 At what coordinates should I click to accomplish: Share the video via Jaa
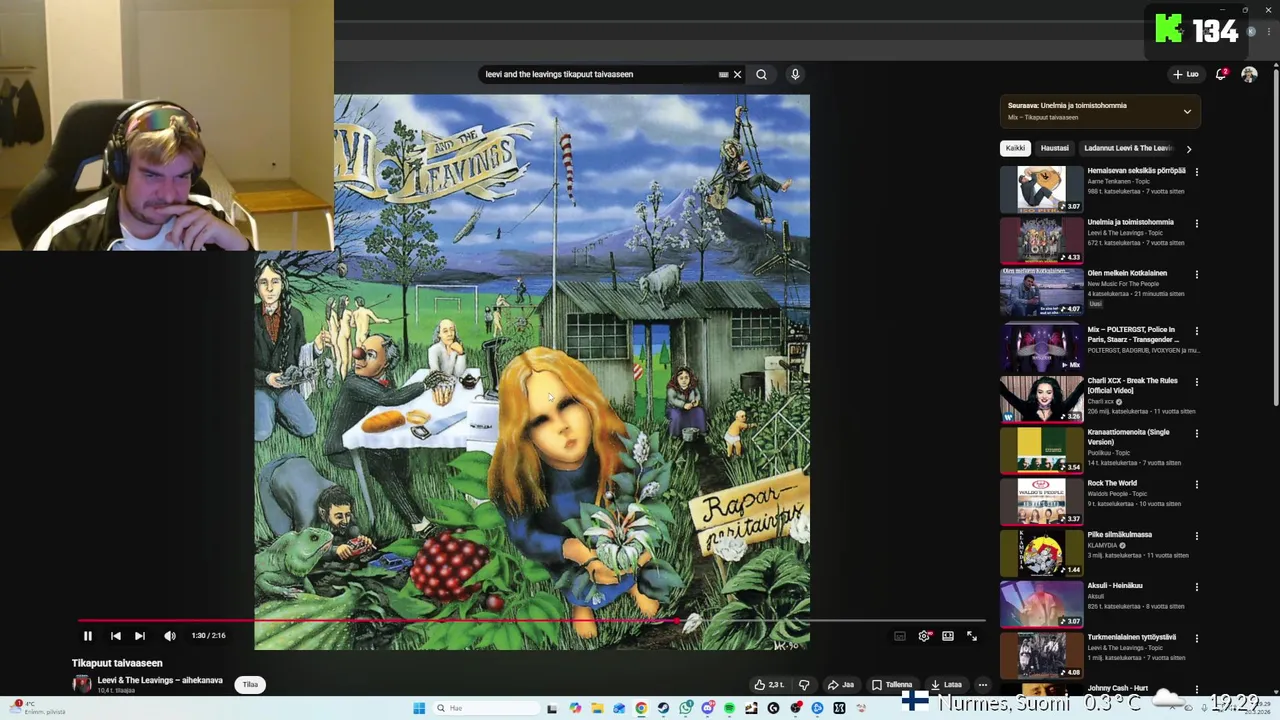point(841,685)
